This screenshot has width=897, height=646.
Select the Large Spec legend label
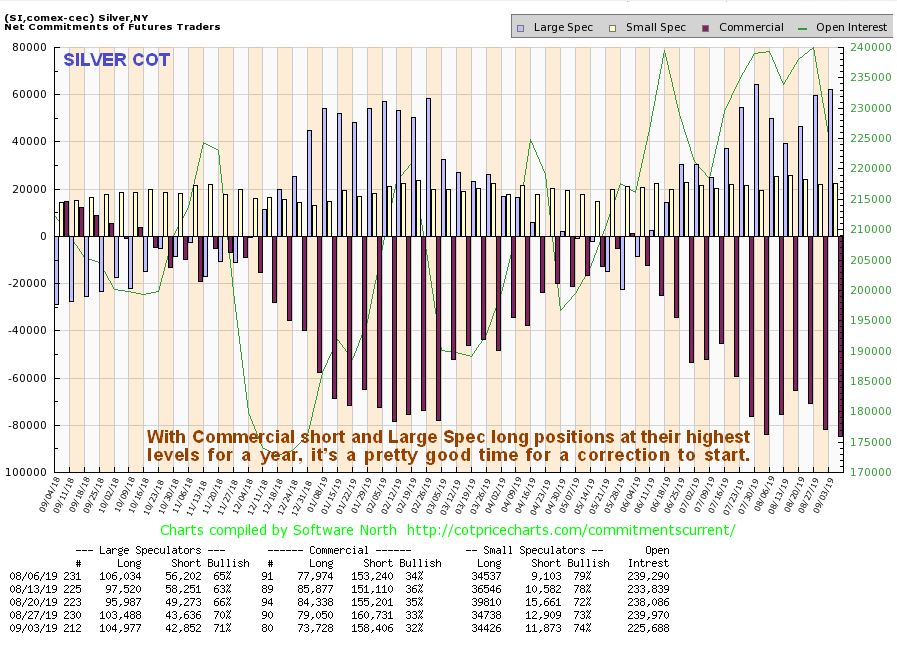click(563, 27)
